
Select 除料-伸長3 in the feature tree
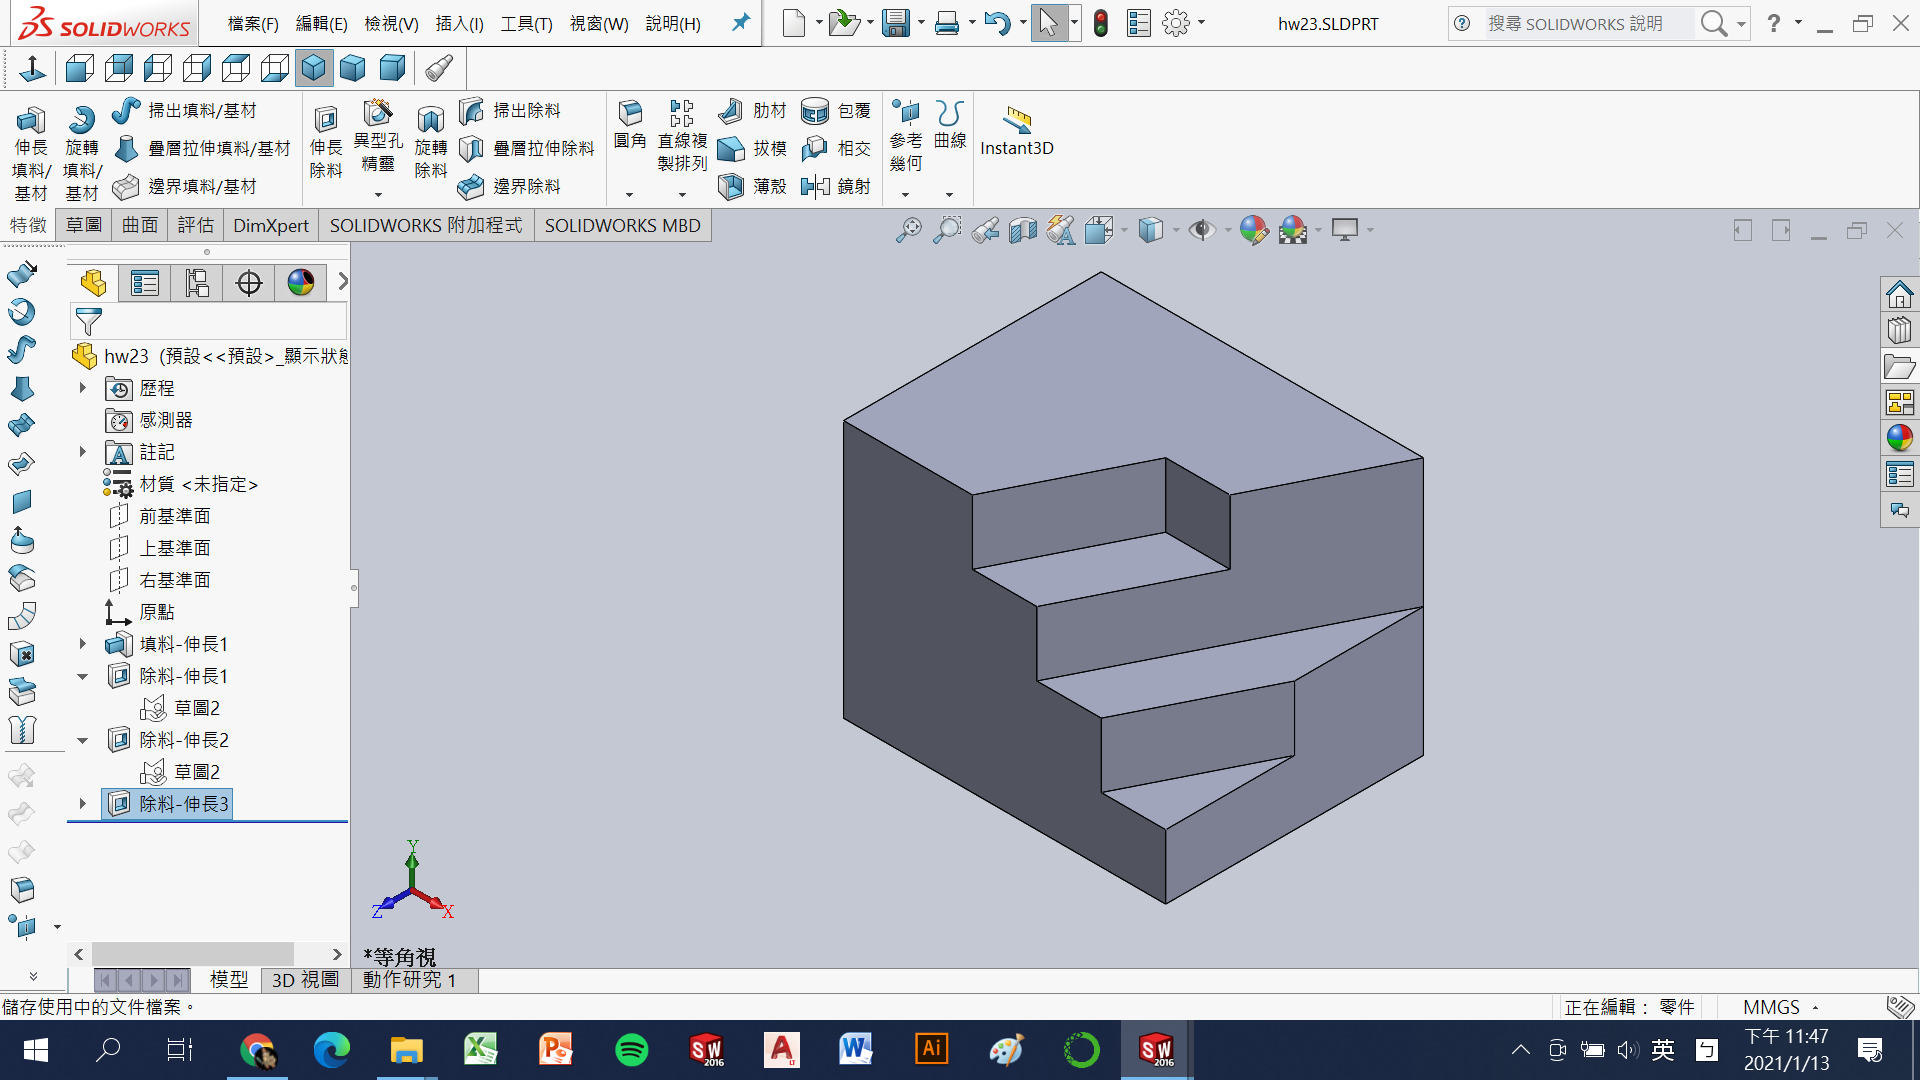pos(183,804)
